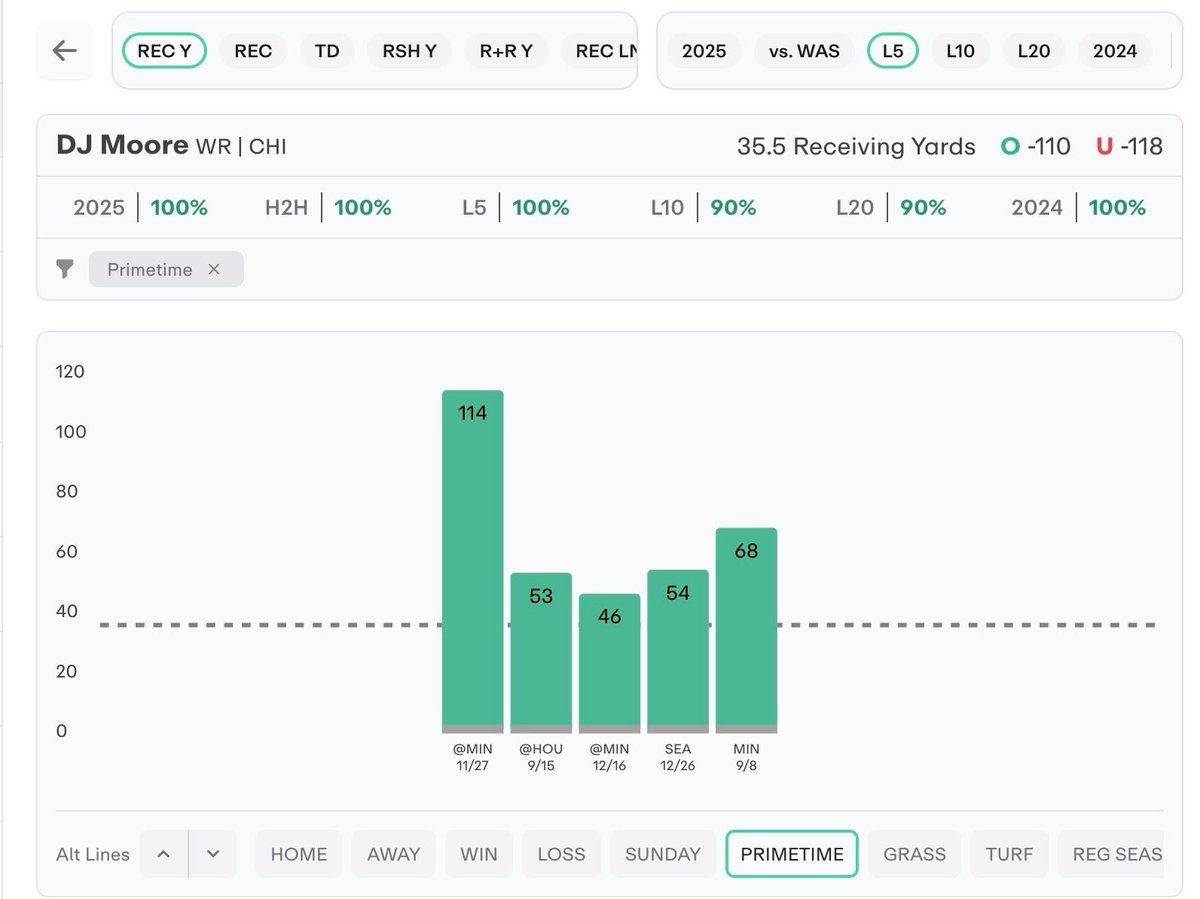Screen dimensions: 1200x899
Task: Click the 53 bar for @HOU 9/15
Action: 541,653
